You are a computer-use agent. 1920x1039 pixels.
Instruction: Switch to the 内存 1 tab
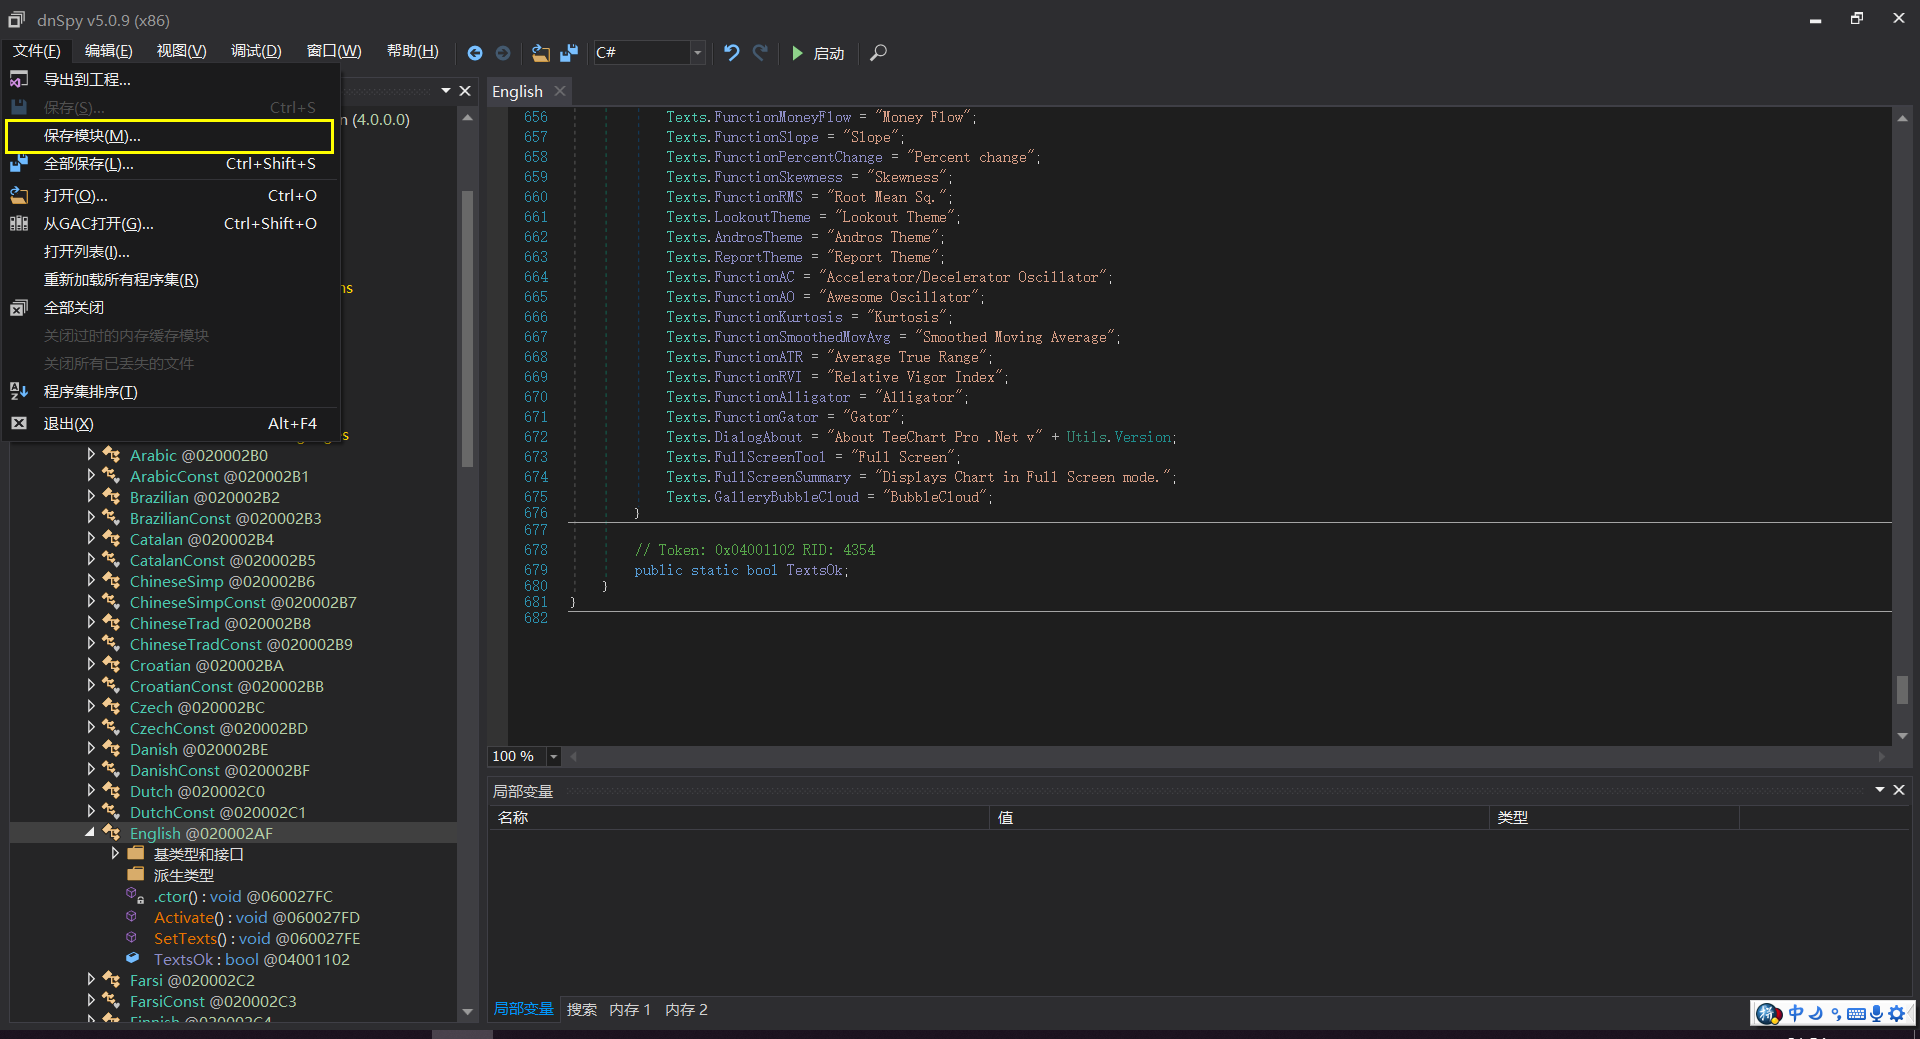pos(629,1009)
